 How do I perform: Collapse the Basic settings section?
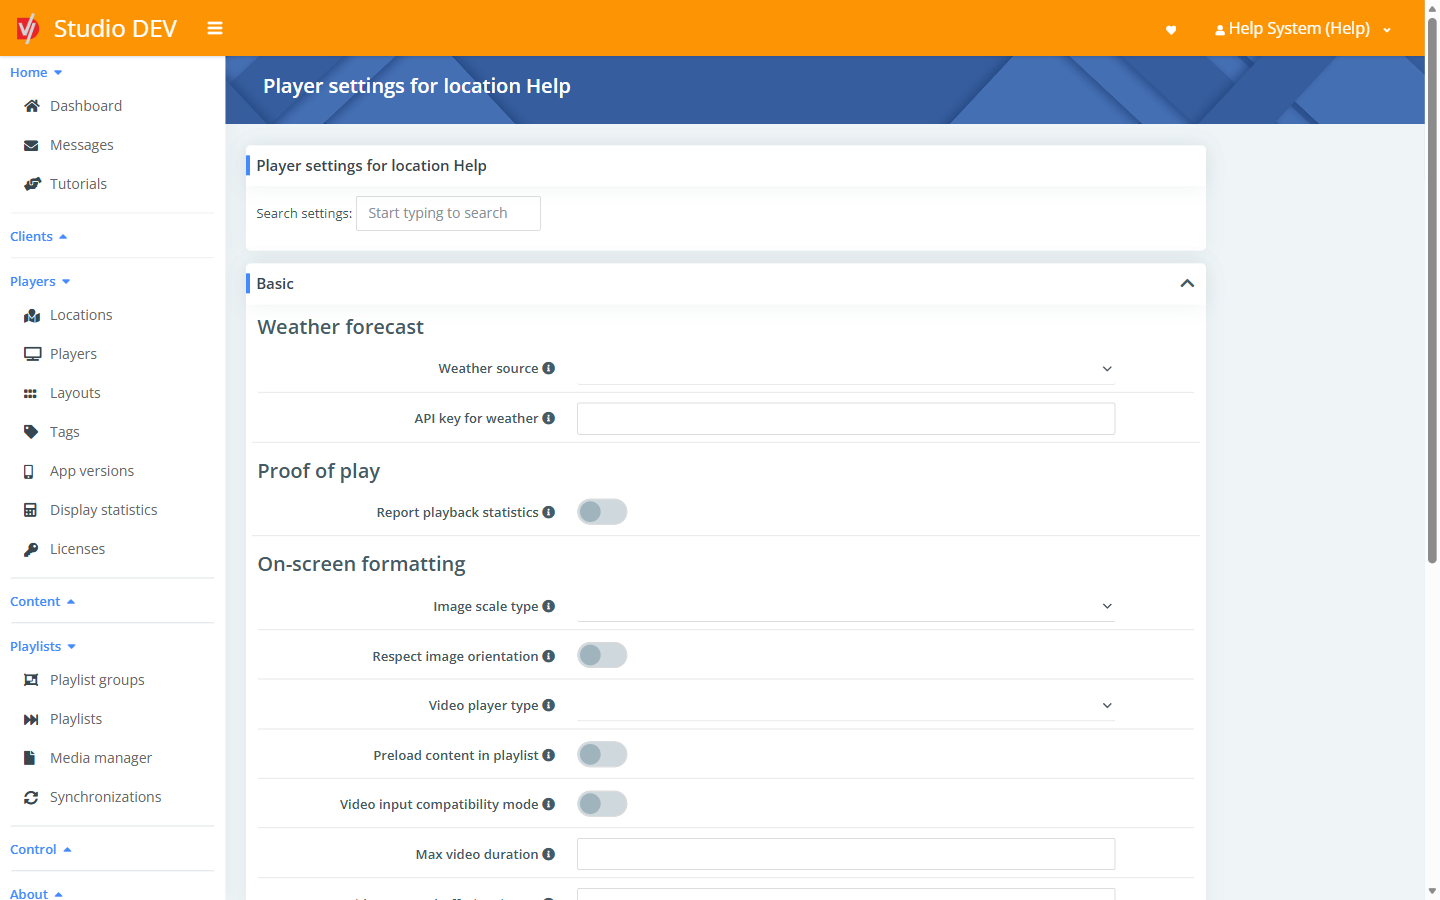[1187, 284]
